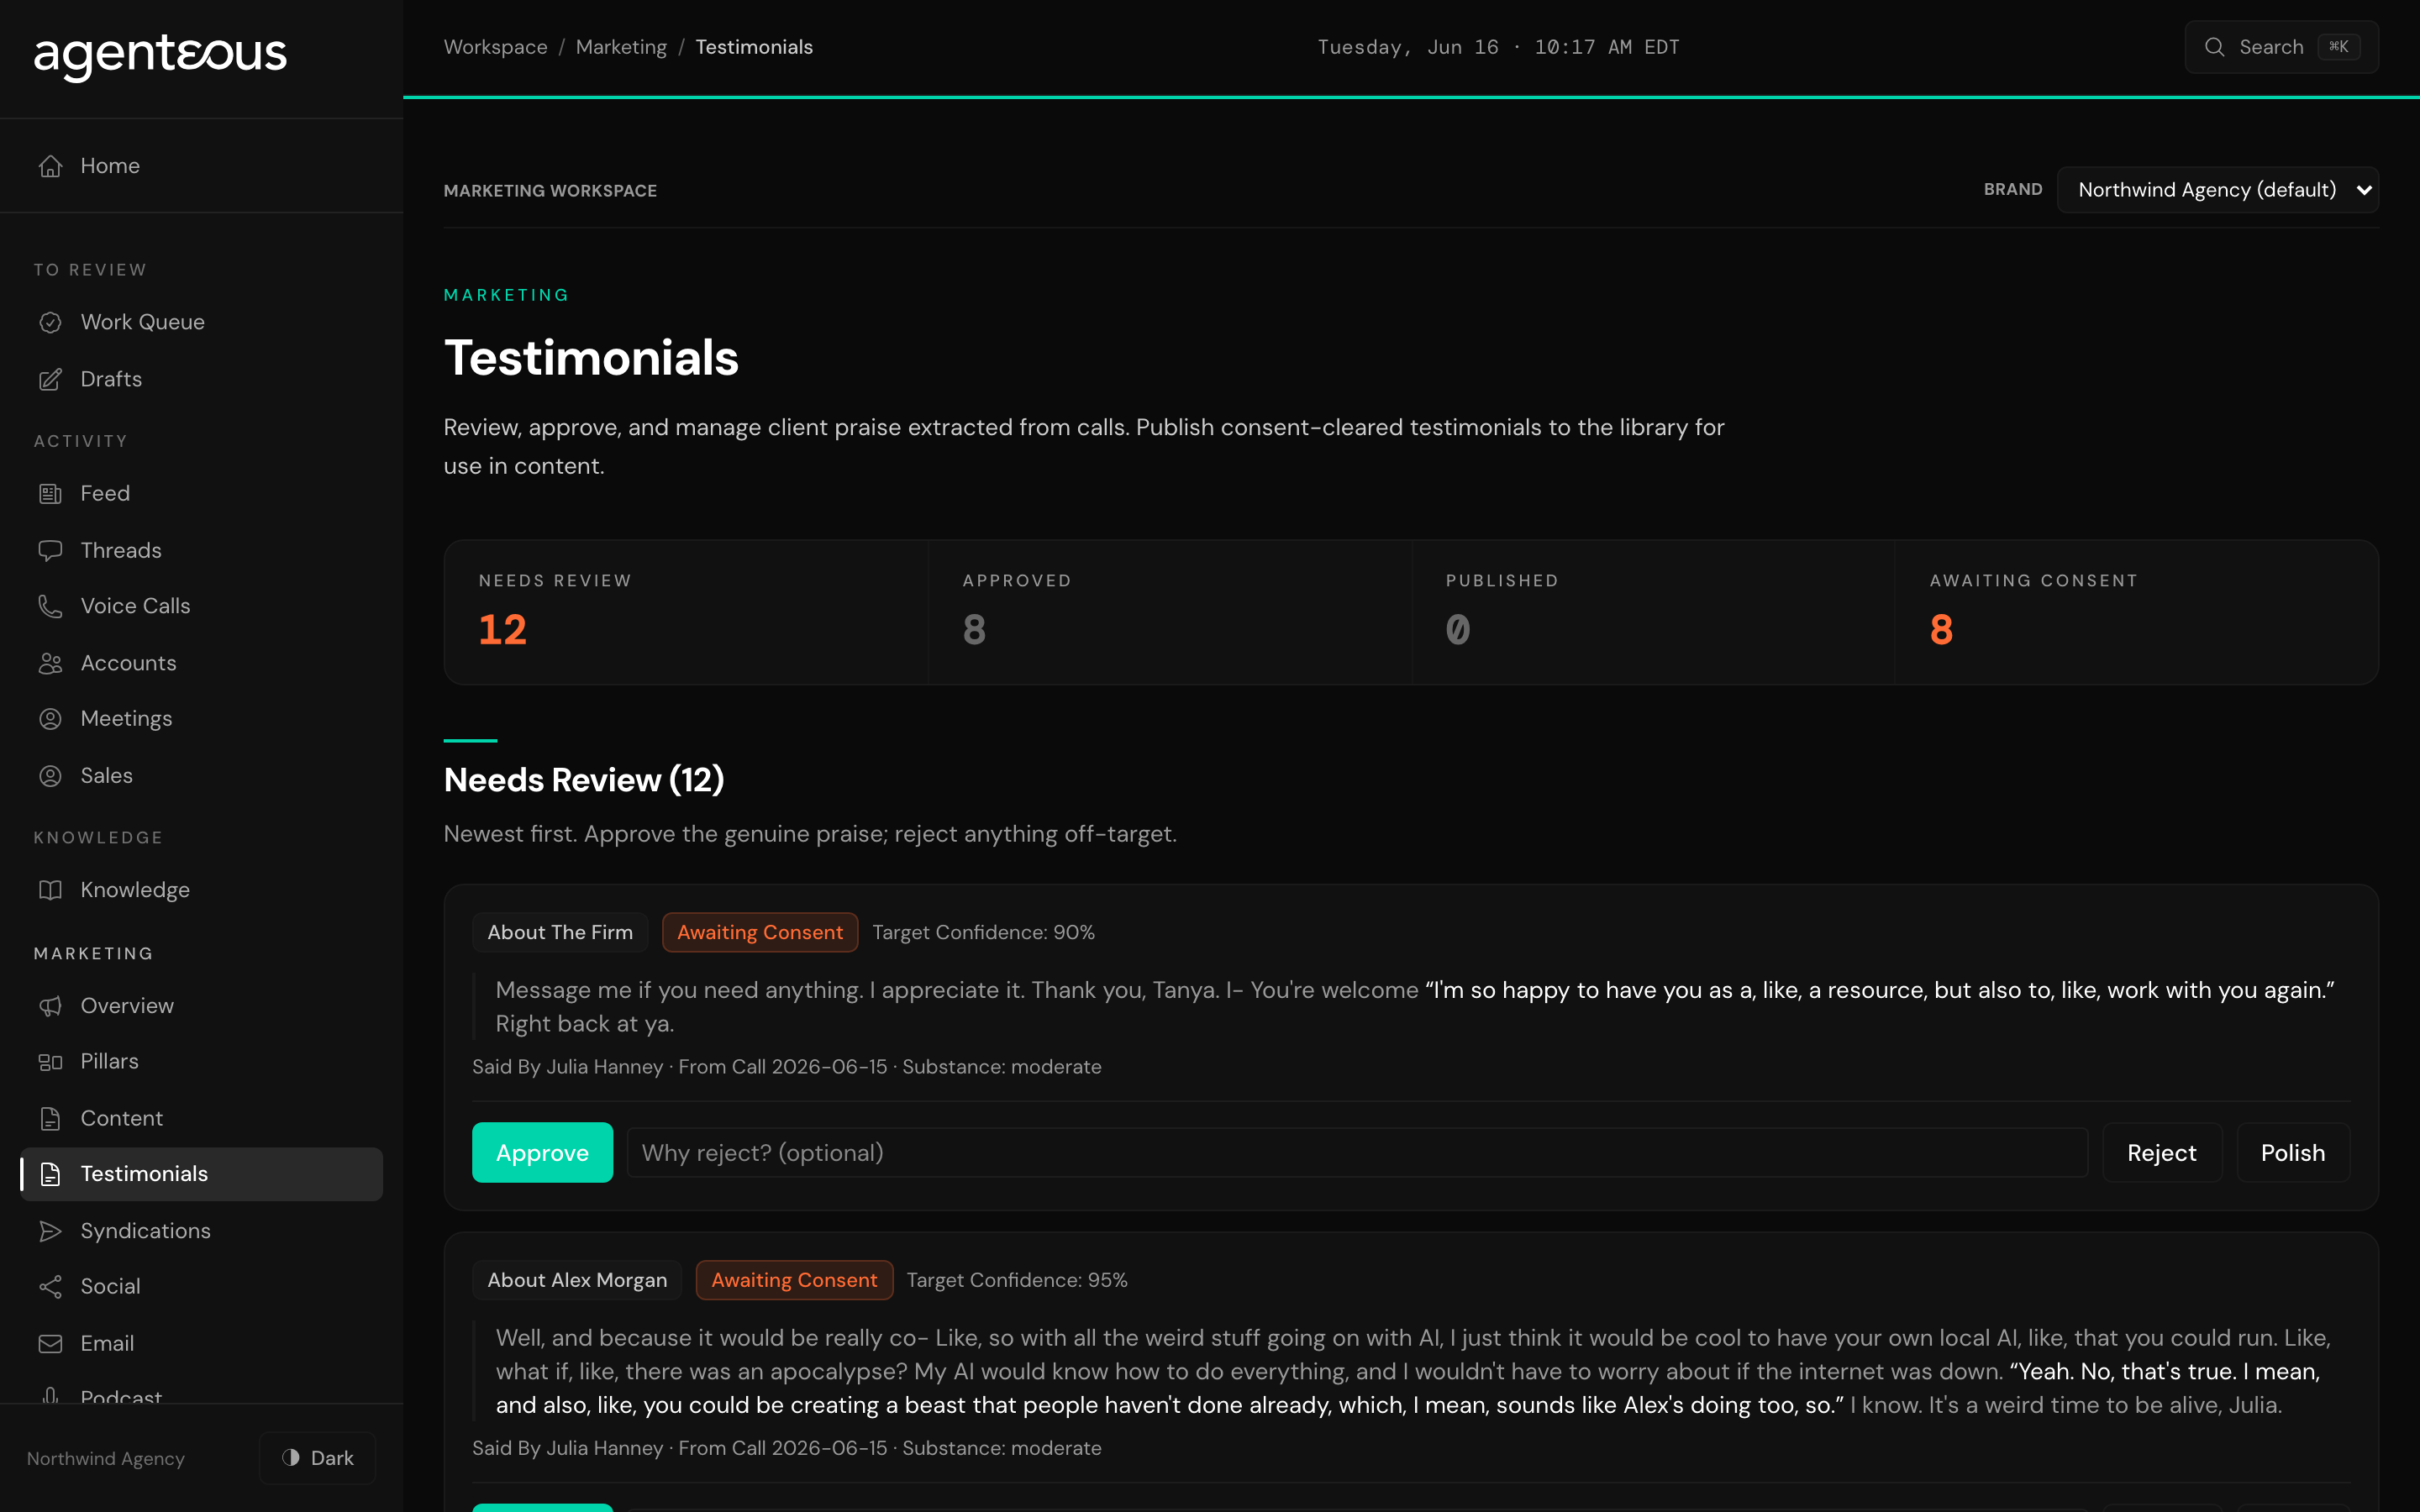Click the Threads speech bubble icon
This screenshot has width=2420, height=1512.
[50, 550]
